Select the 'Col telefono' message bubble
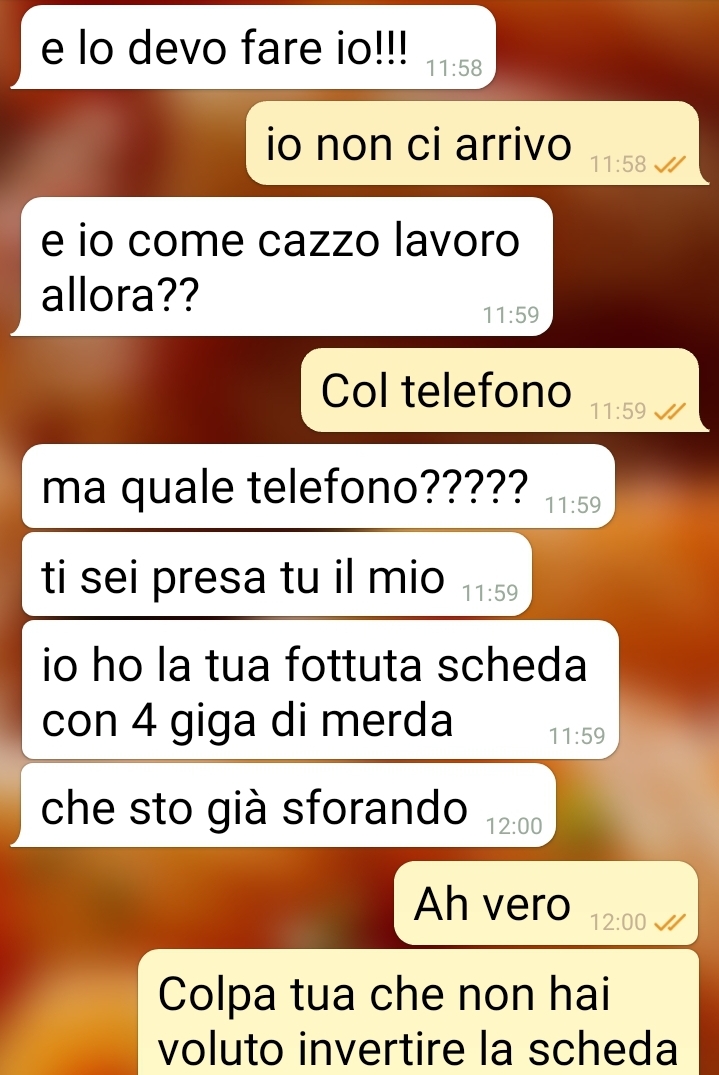Screen dimensions: 719x1075 pos(504,390)
